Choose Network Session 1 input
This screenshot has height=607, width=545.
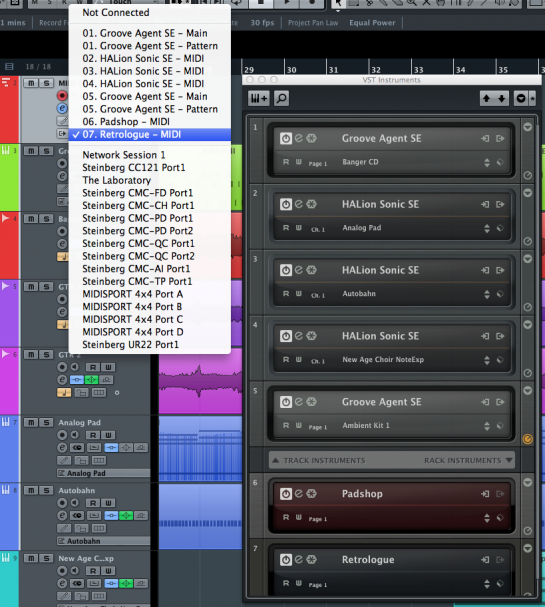pos(150,155)
